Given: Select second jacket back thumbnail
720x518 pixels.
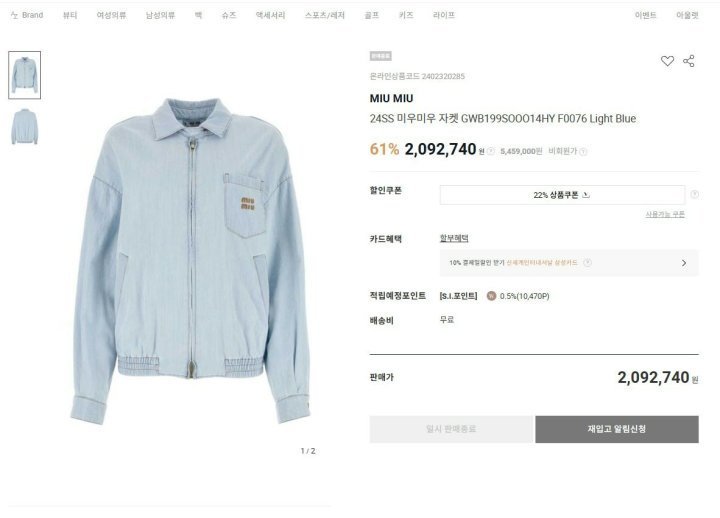Looking at the screenshot, I should [24, 127].
